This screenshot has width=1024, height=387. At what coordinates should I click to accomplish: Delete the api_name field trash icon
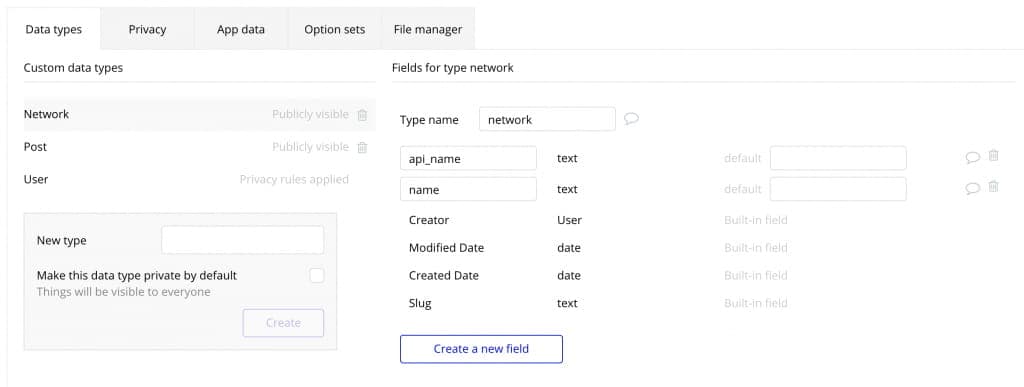click(993, 155)
